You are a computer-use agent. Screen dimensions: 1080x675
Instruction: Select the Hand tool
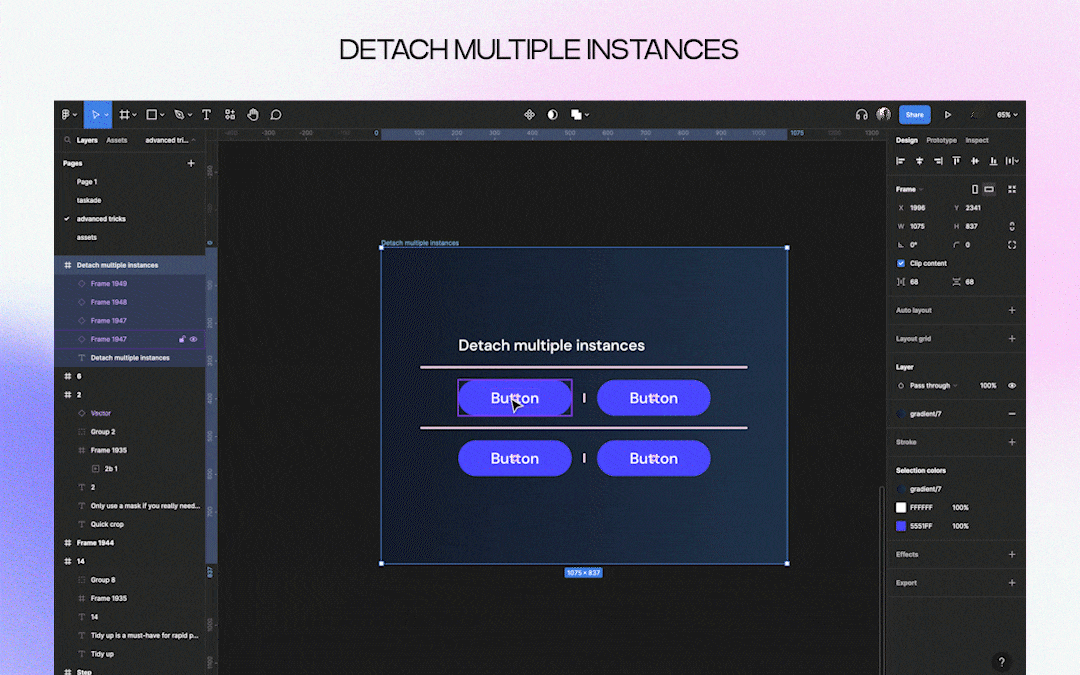tap(253, 115)
